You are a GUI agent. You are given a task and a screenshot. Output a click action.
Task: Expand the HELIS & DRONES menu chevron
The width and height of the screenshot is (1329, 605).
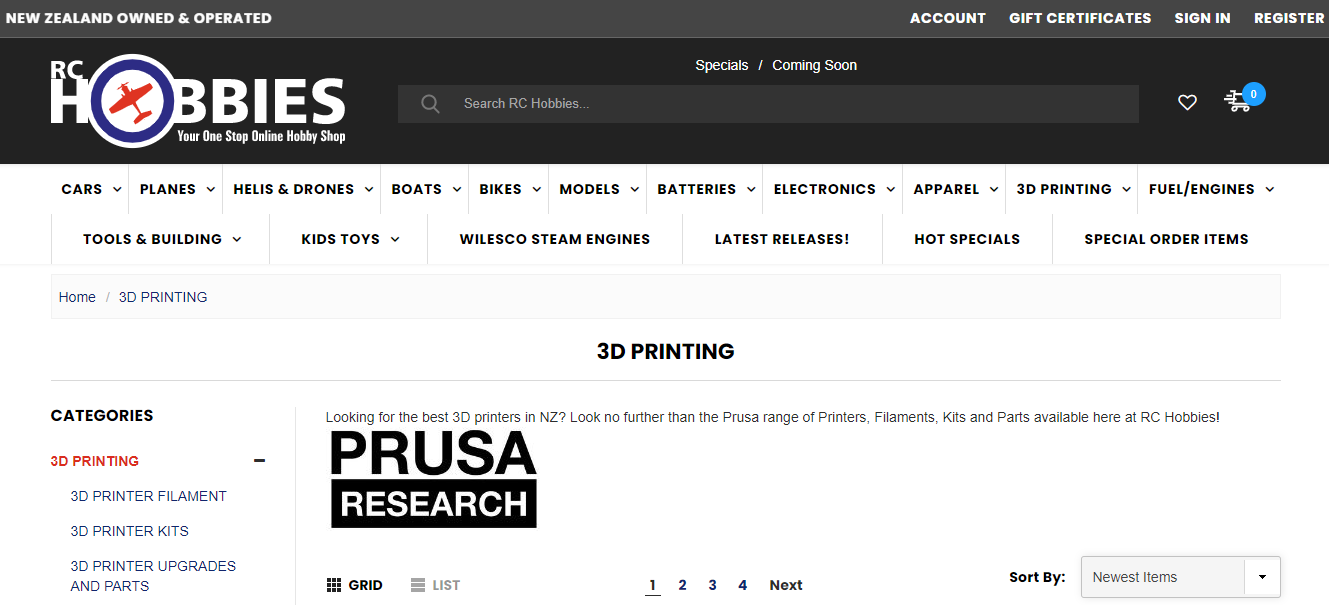pos(369,189)
